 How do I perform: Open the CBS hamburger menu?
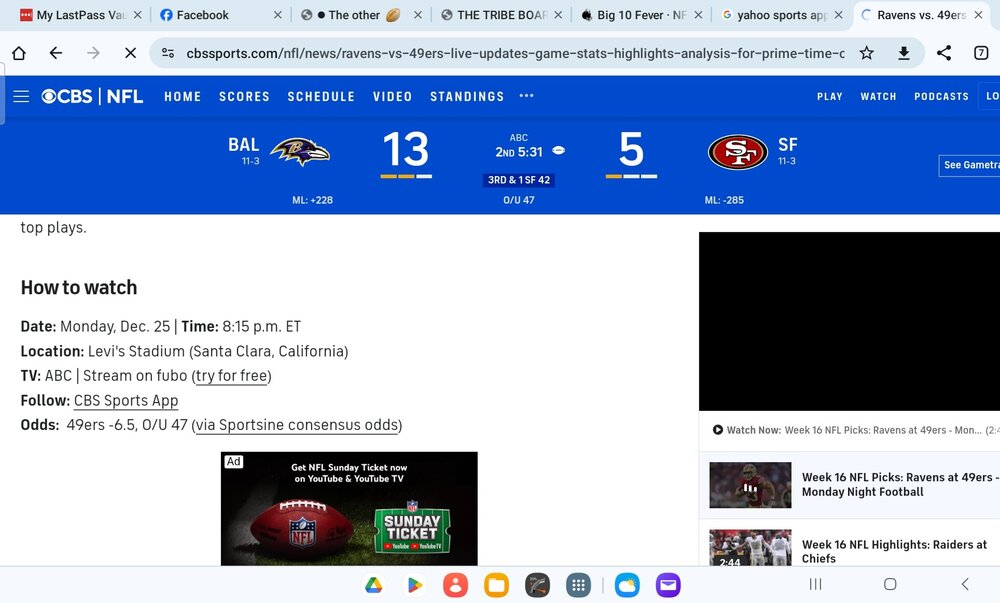tap(21, 96)
